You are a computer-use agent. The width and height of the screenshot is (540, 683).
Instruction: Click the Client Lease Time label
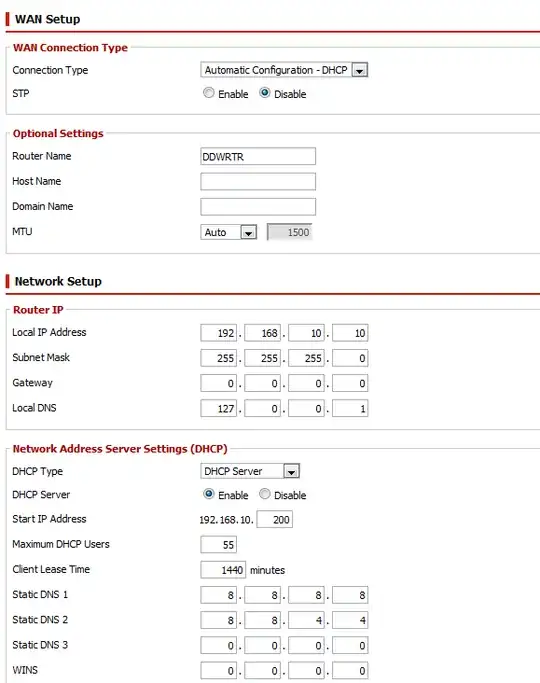click(51, 569)
